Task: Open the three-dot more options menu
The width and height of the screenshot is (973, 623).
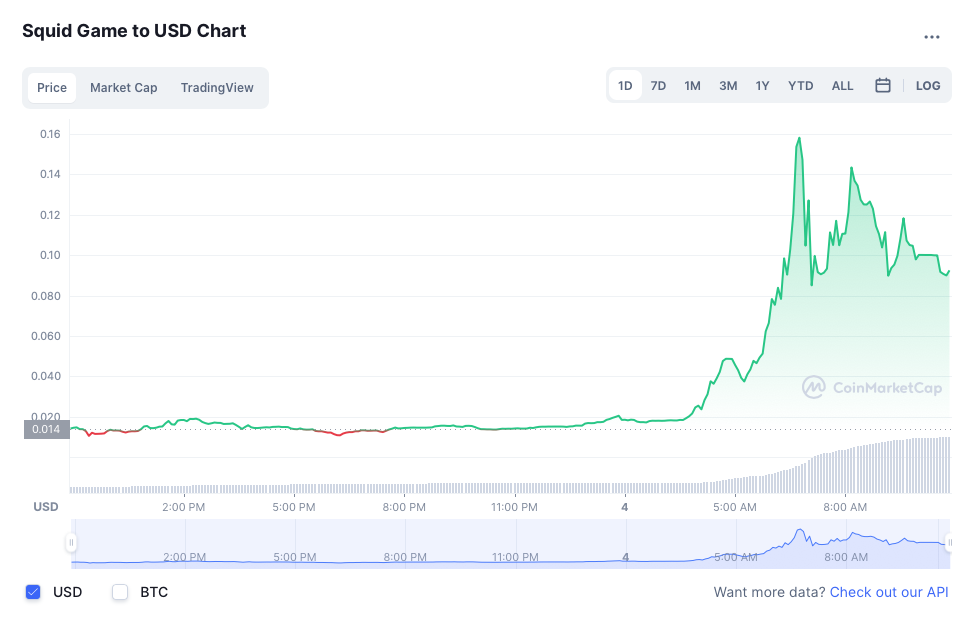Action: tap(931, 37)
